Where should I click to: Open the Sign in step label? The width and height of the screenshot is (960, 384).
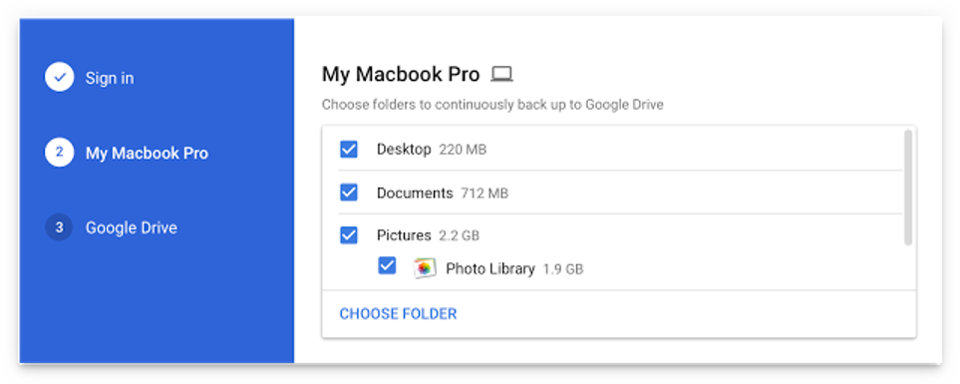click(110, 78)
